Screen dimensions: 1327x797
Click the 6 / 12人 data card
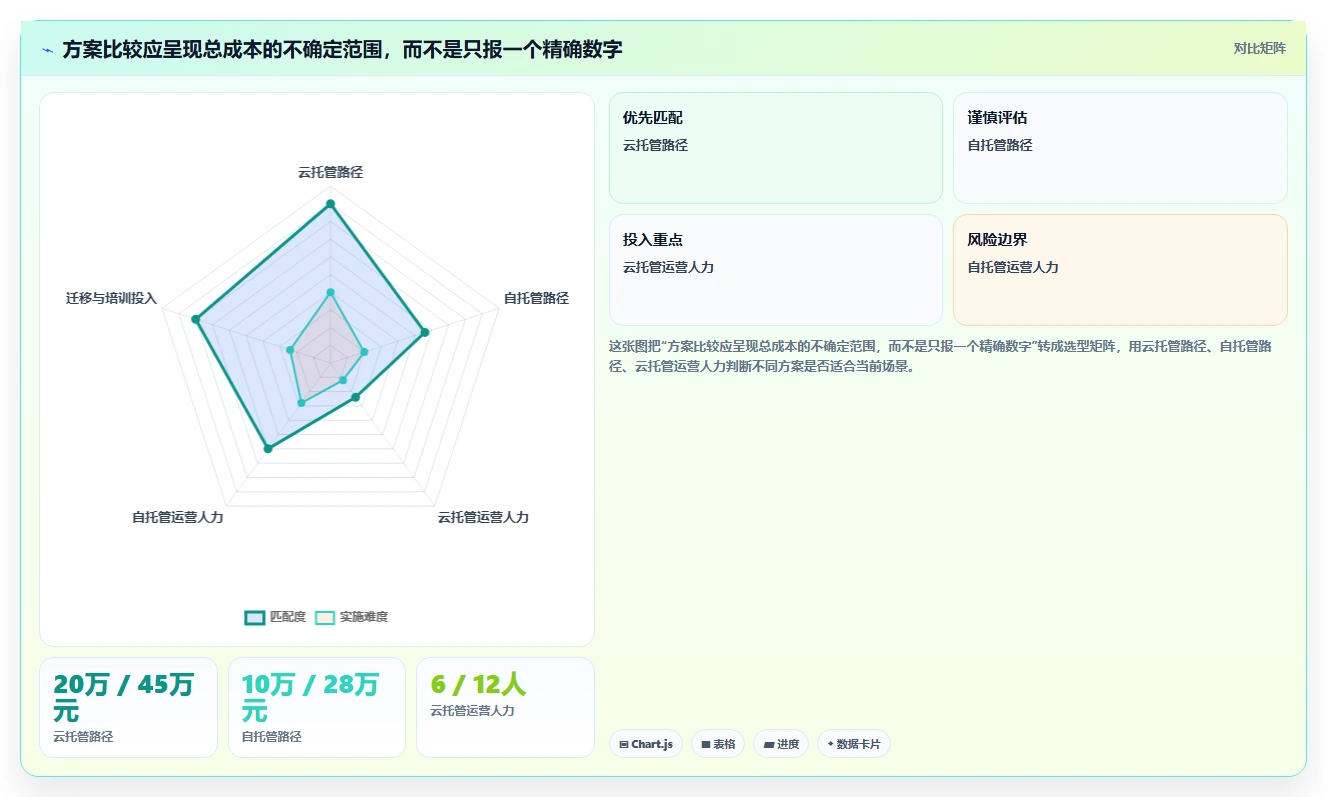click(505, 707)
